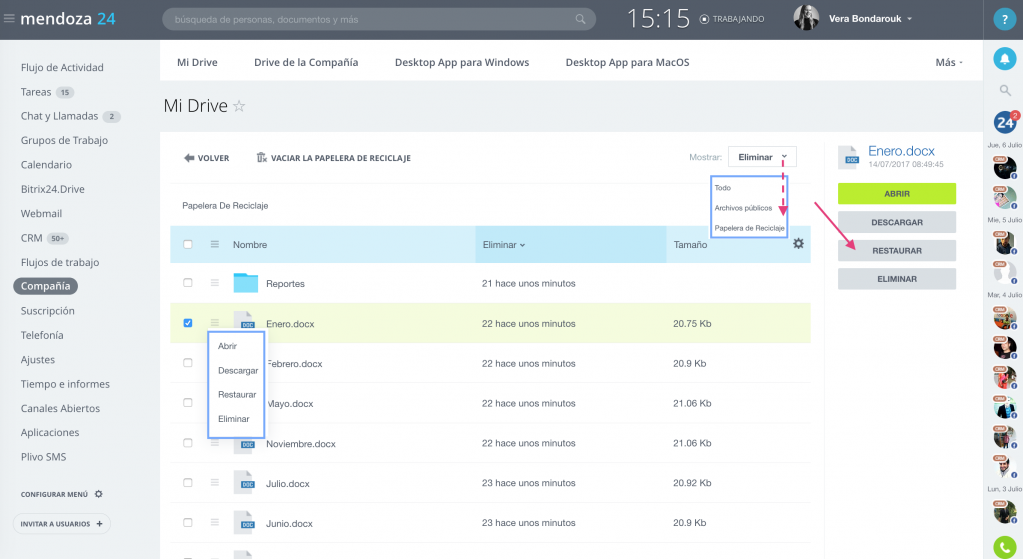Open the help question mark icon
Image resolution: width=1023 pixels, height=559 pixels.
[x=1004, y=20]
